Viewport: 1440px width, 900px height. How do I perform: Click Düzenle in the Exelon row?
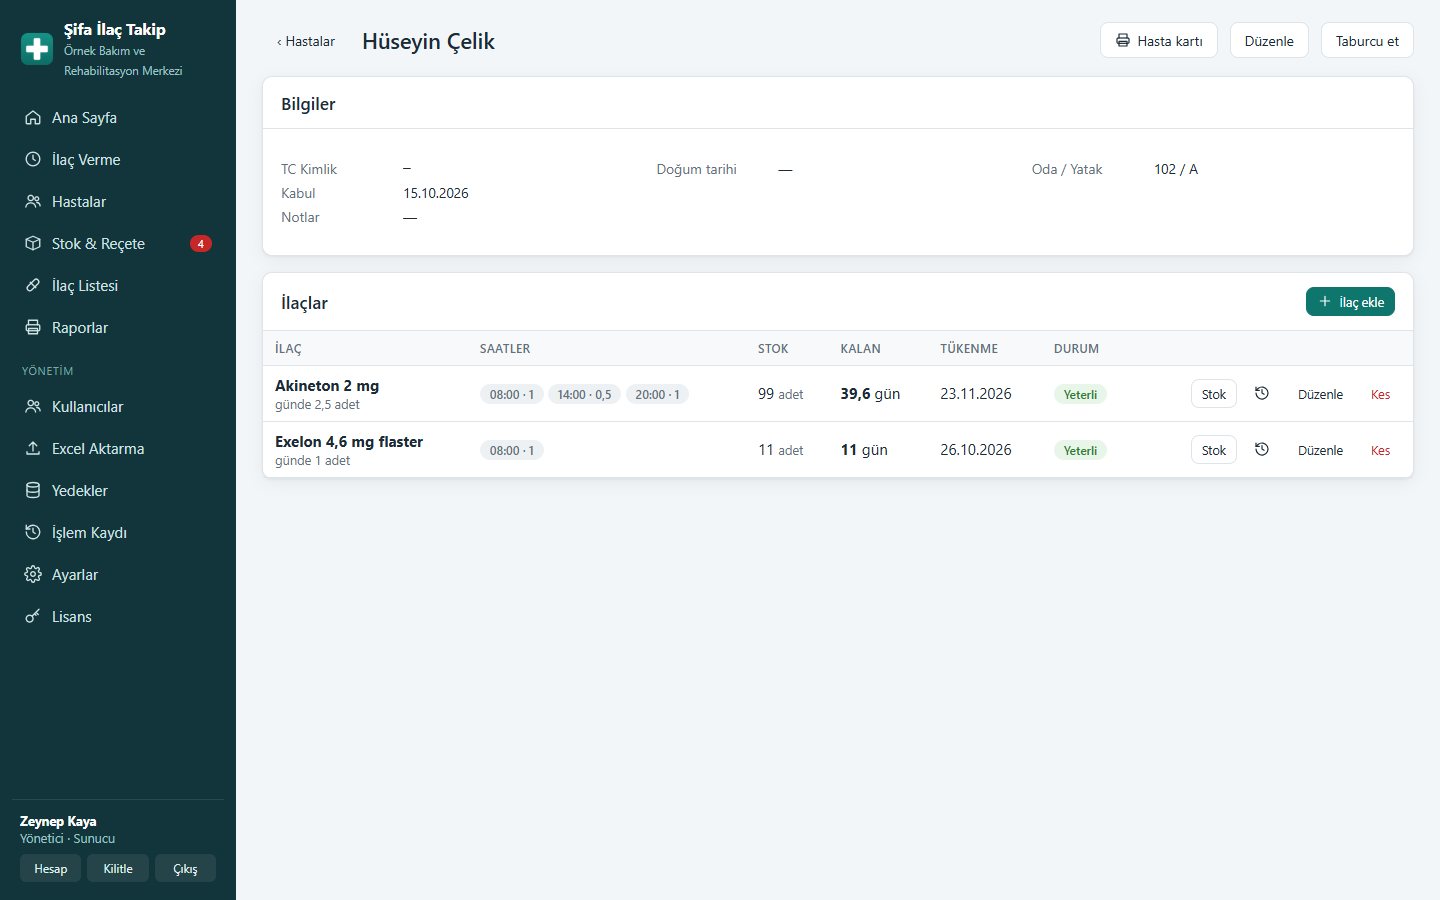pyautogui.click(x=1320, y=450)
